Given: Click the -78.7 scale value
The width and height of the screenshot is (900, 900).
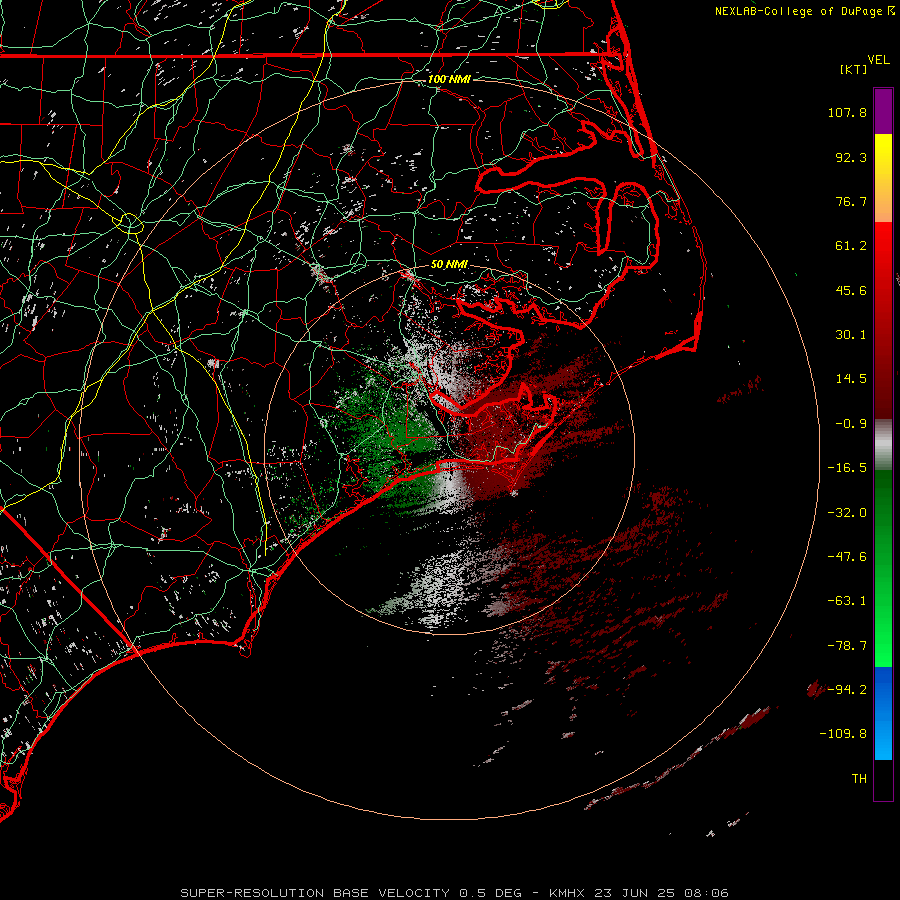Looking at the screenshot, I should [x=847, y=646].
